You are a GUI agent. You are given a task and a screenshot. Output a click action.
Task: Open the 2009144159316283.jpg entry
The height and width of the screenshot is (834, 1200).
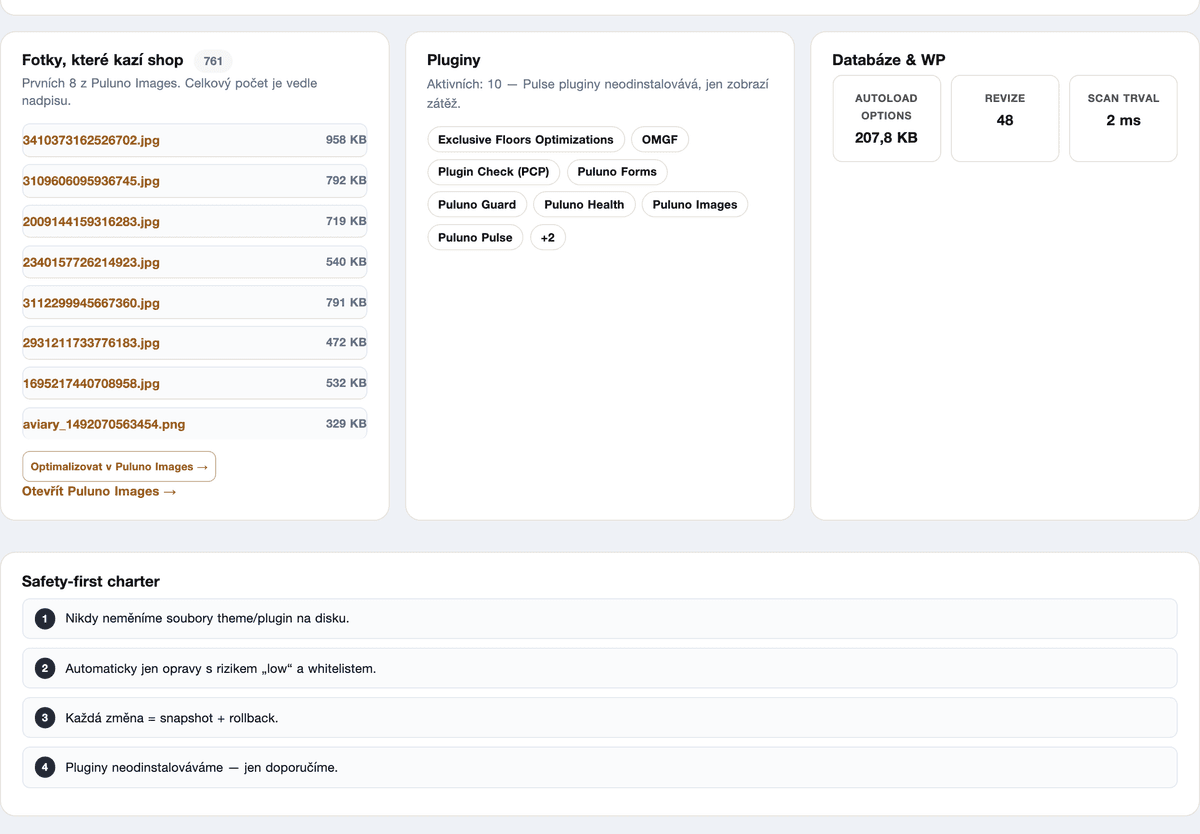point(194,221)
